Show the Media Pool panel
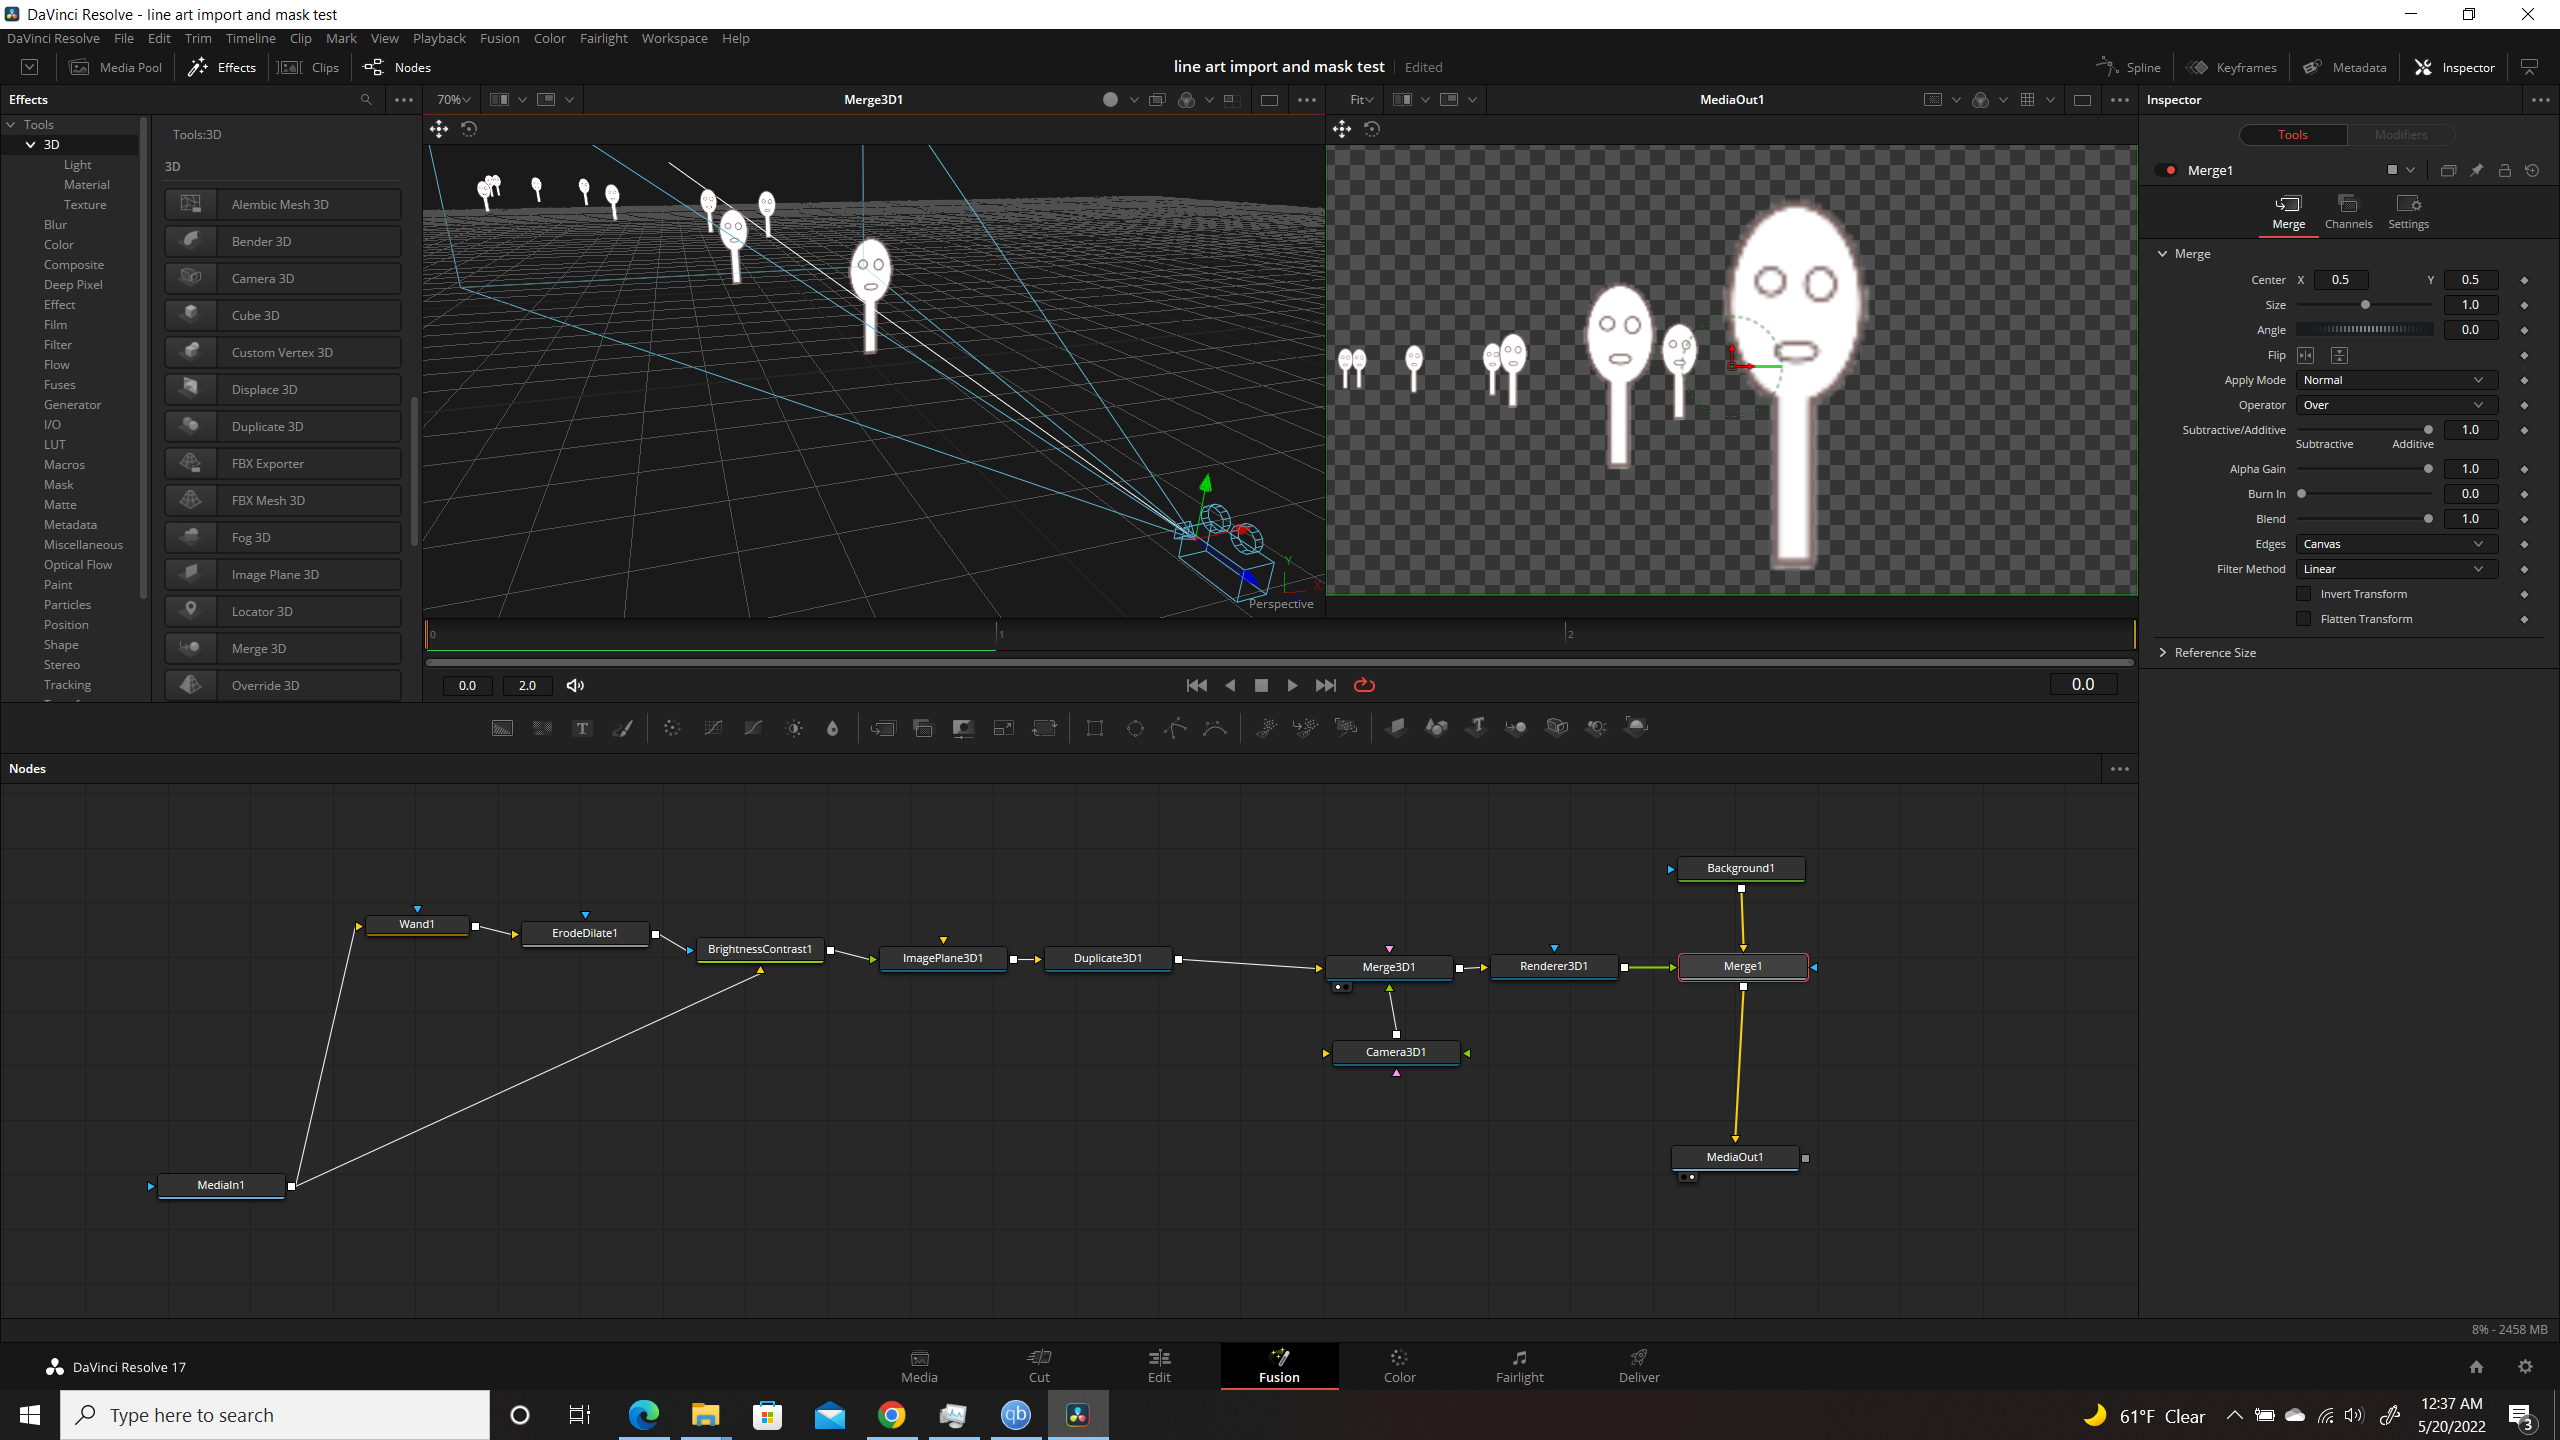 116,67
